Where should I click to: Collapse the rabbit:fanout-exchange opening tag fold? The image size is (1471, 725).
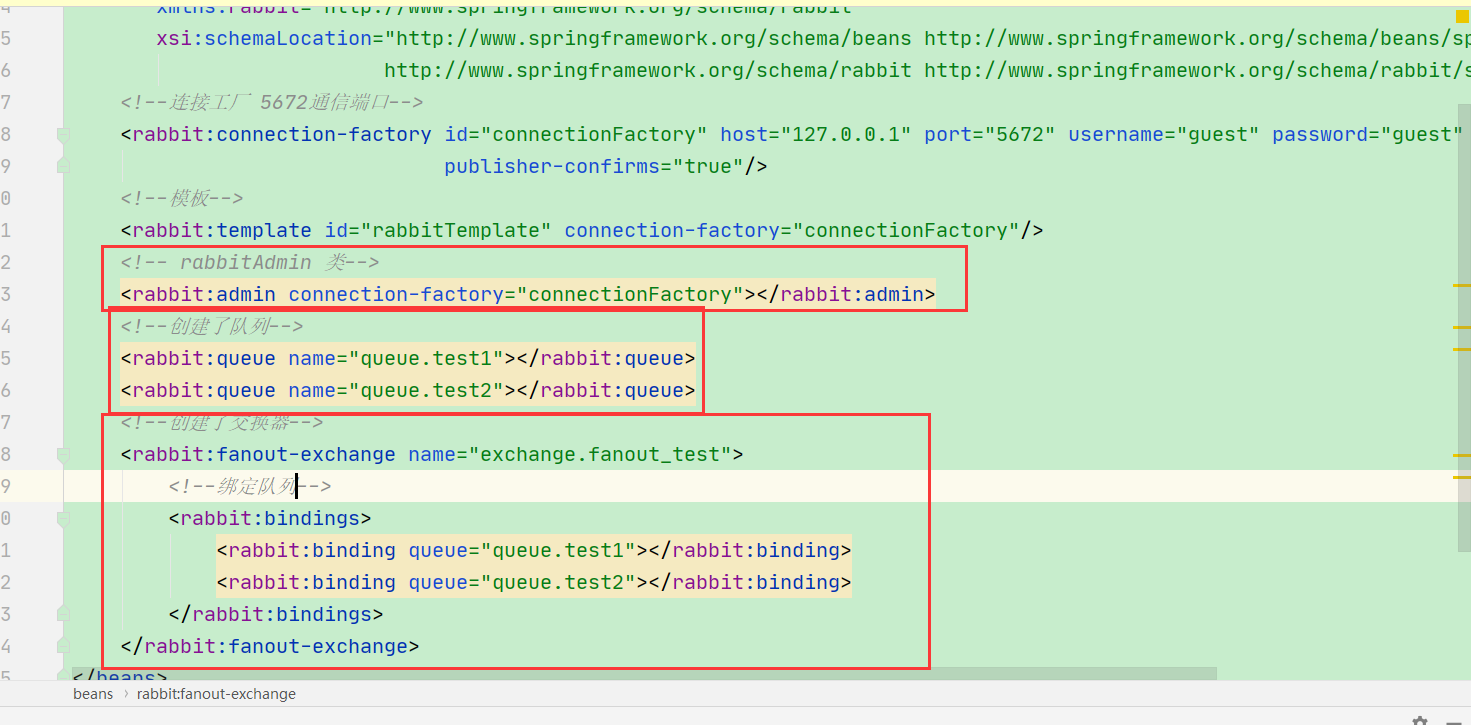point(64,454)
